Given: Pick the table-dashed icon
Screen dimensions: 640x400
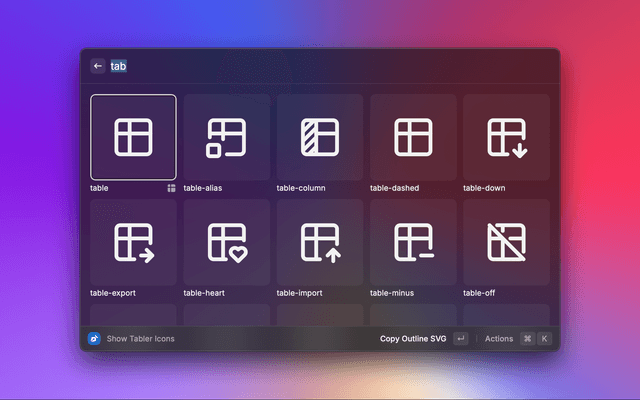Looking at the screenshot, I should click(412, 137).
